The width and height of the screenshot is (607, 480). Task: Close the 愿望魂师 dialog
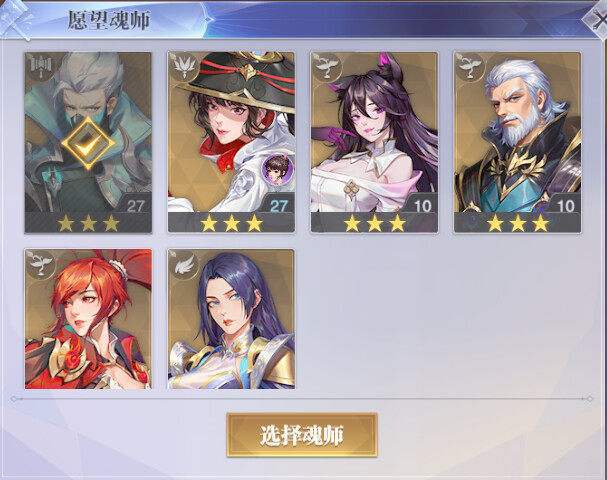[596, 20]
